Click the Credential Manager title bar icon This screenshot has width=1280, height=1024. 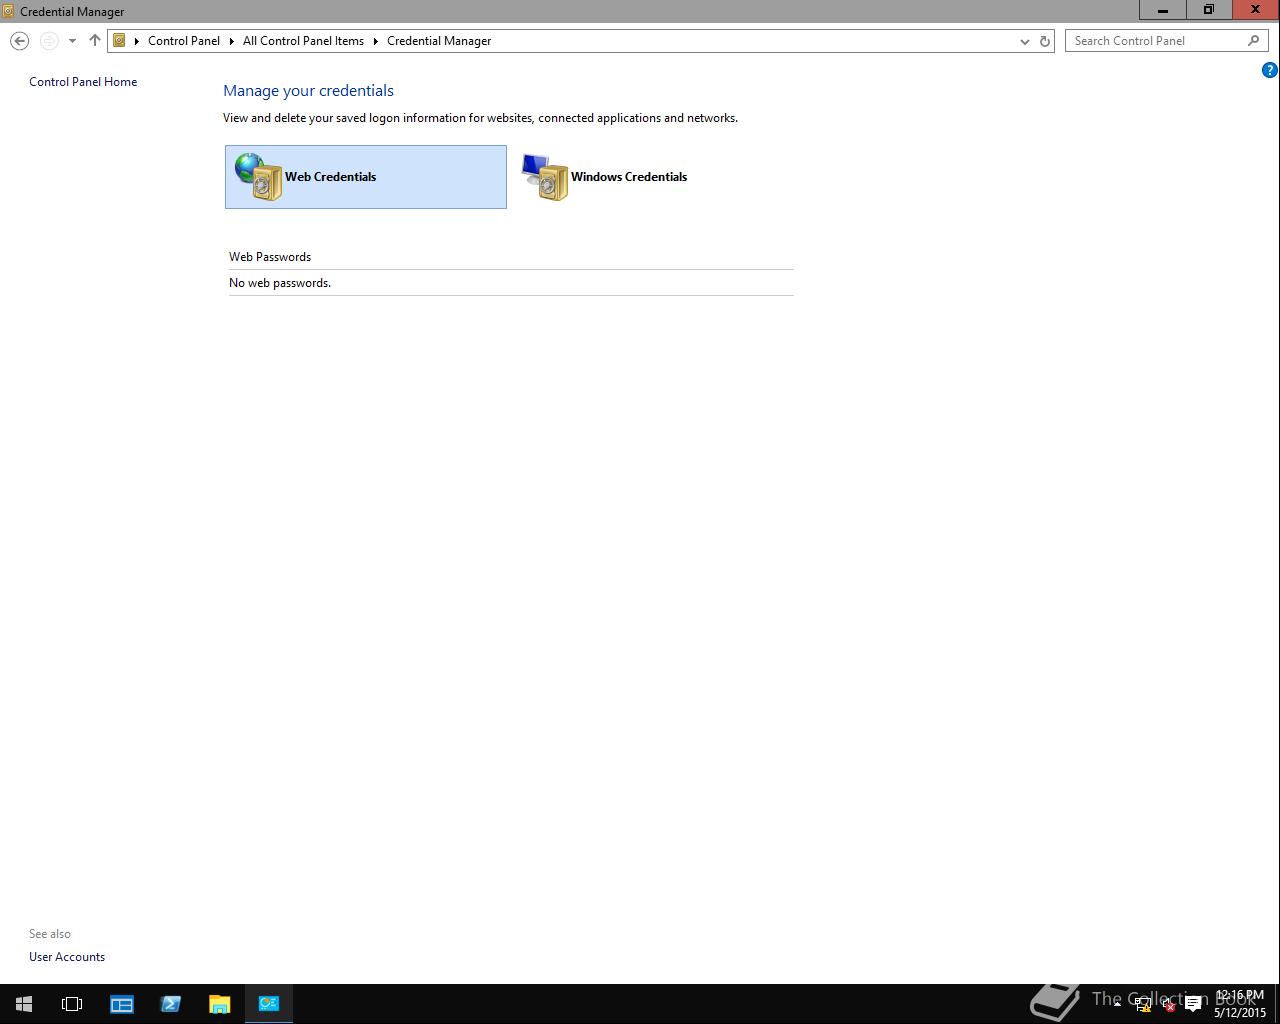click(x=8, y=11)
